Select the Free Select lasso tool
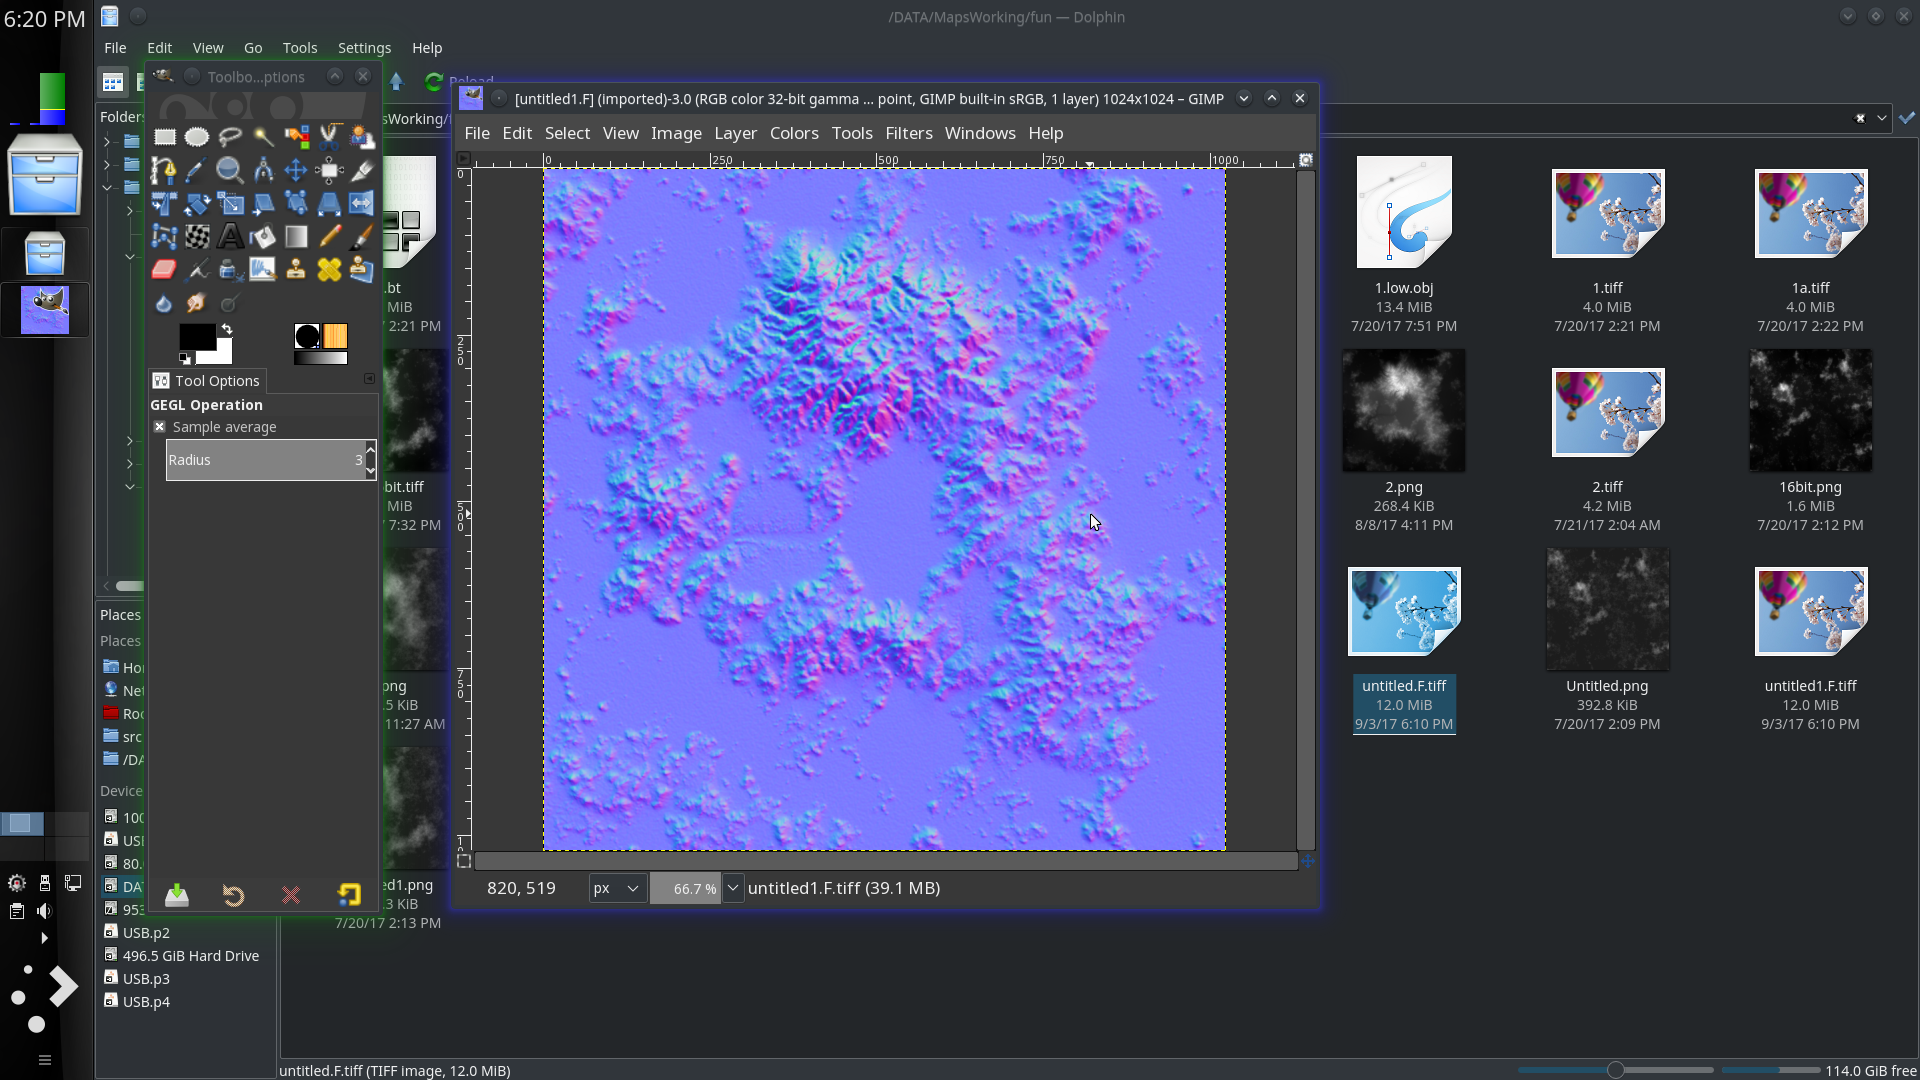 tap(230, 137)
